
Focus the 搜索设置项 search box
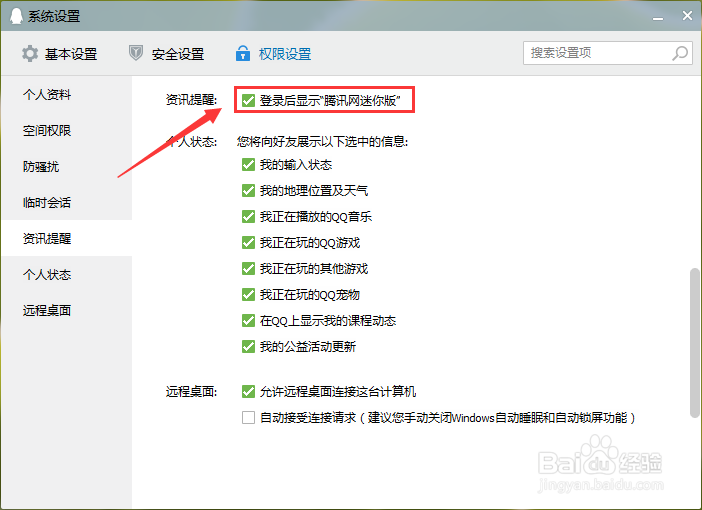608,53
